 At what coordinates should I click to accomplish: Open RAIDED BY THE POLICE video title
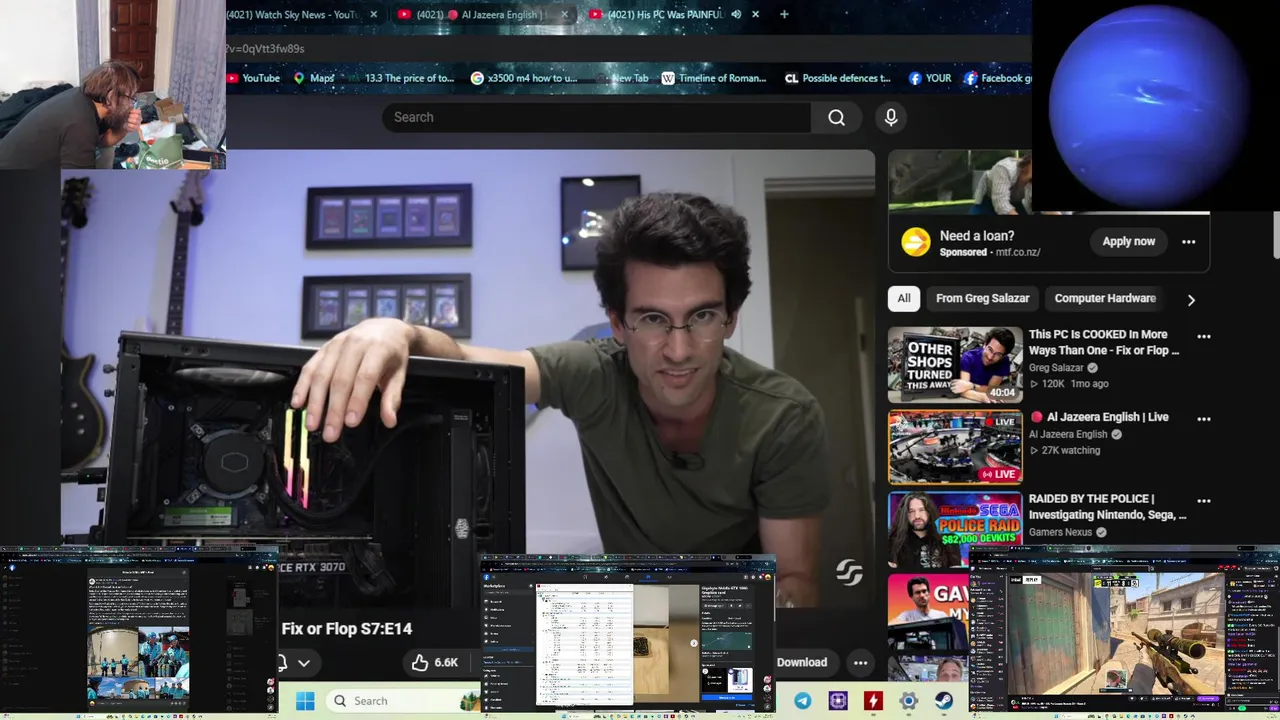[1108, 507]
